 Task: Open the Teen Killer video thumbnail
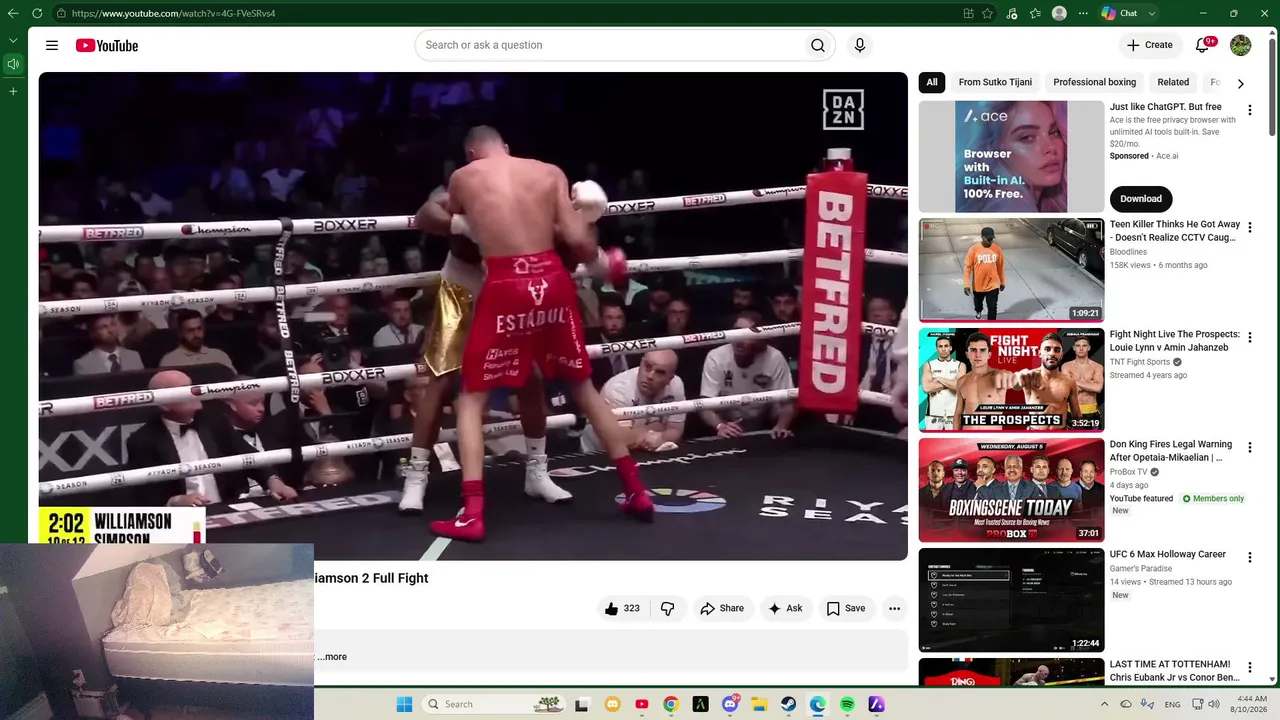point(1011,270)
